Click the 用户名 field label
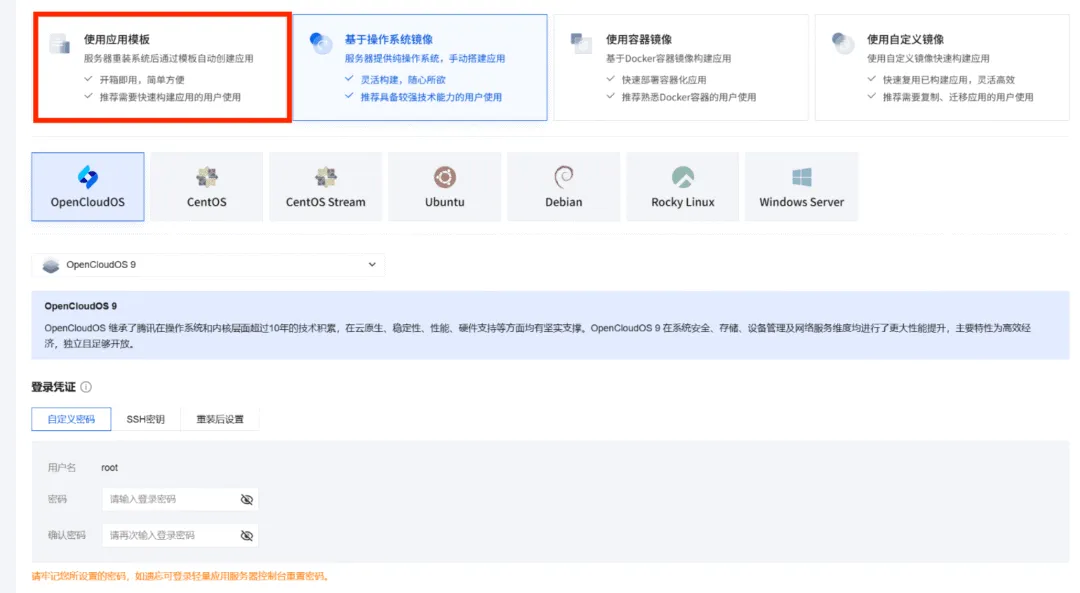This screenshot has width=1080, height=593. point(62,468)
